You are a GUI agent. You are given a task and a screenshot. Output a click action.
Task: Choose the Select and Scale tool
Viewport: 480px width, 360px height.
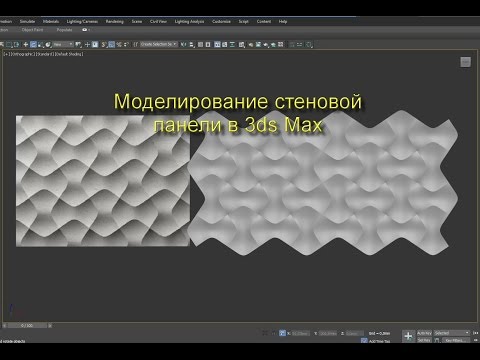40,44
